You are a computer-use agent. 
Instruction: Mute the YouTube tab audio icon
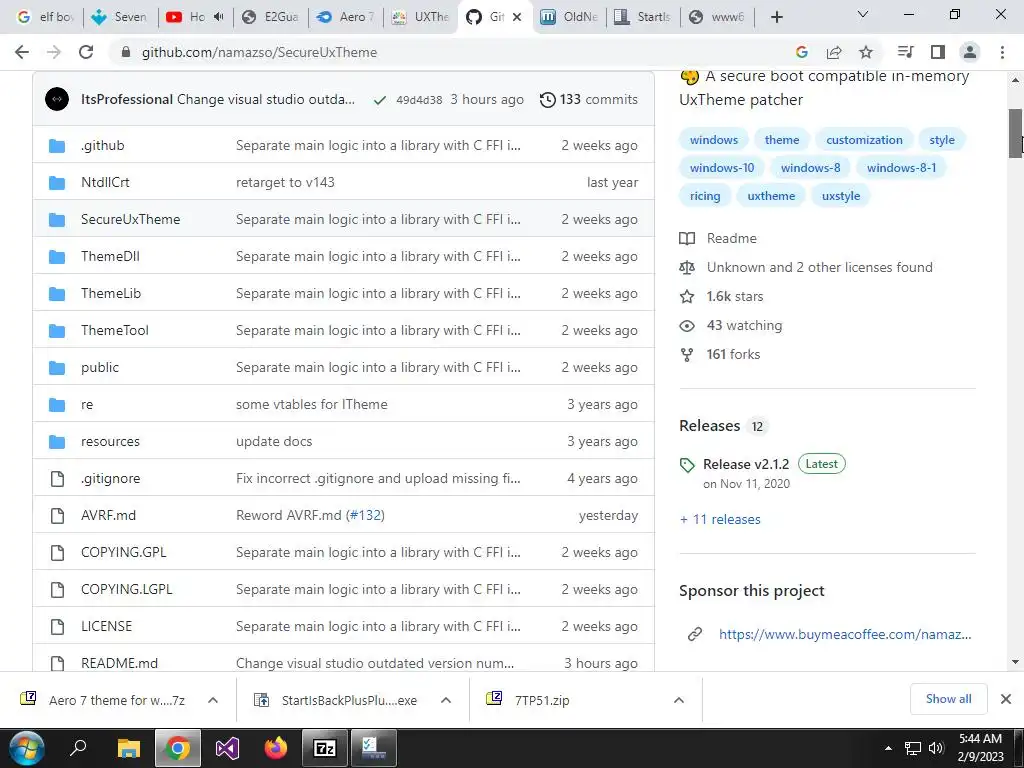coord(218,17)
